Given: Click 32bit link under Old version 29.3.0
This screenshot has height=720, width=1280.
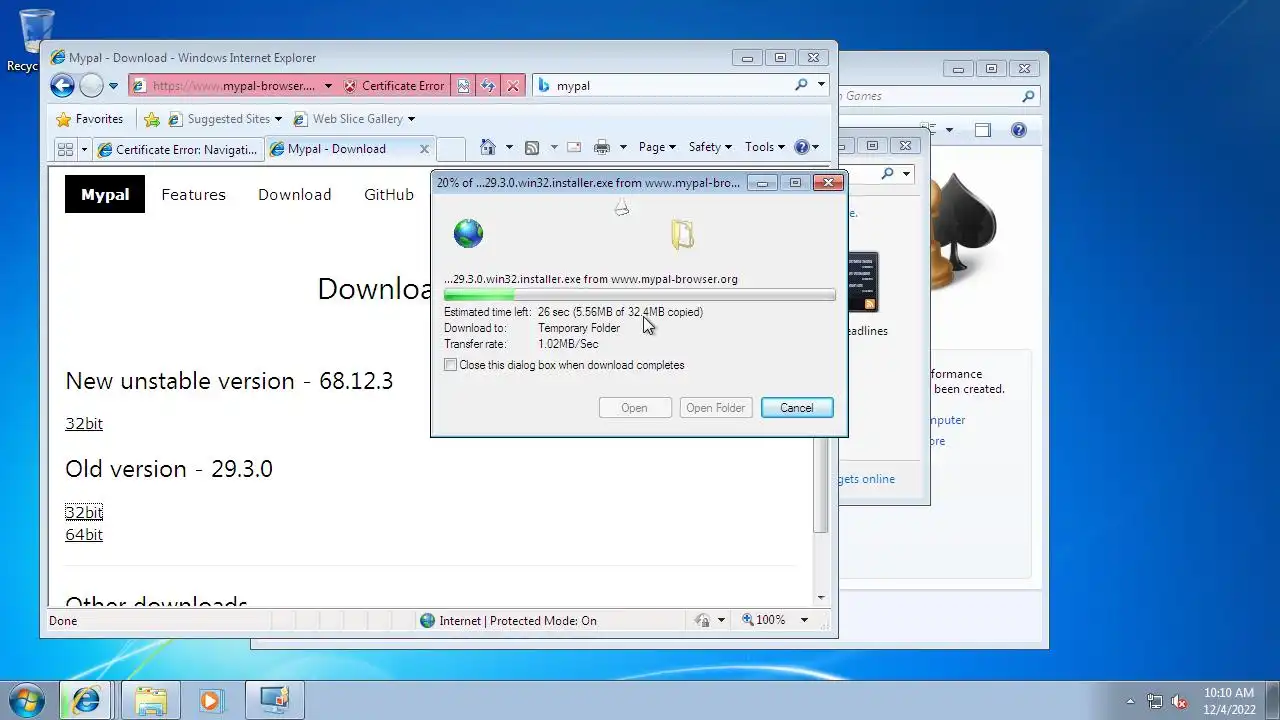Looking at the screenshot, I should click(x=84, y=512).
